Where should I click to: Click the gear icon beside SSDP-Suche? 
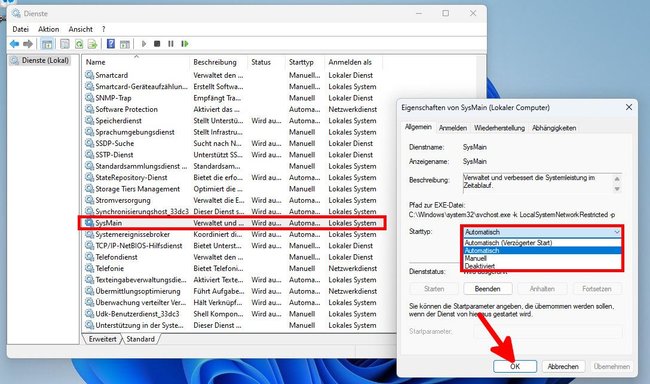89,143
